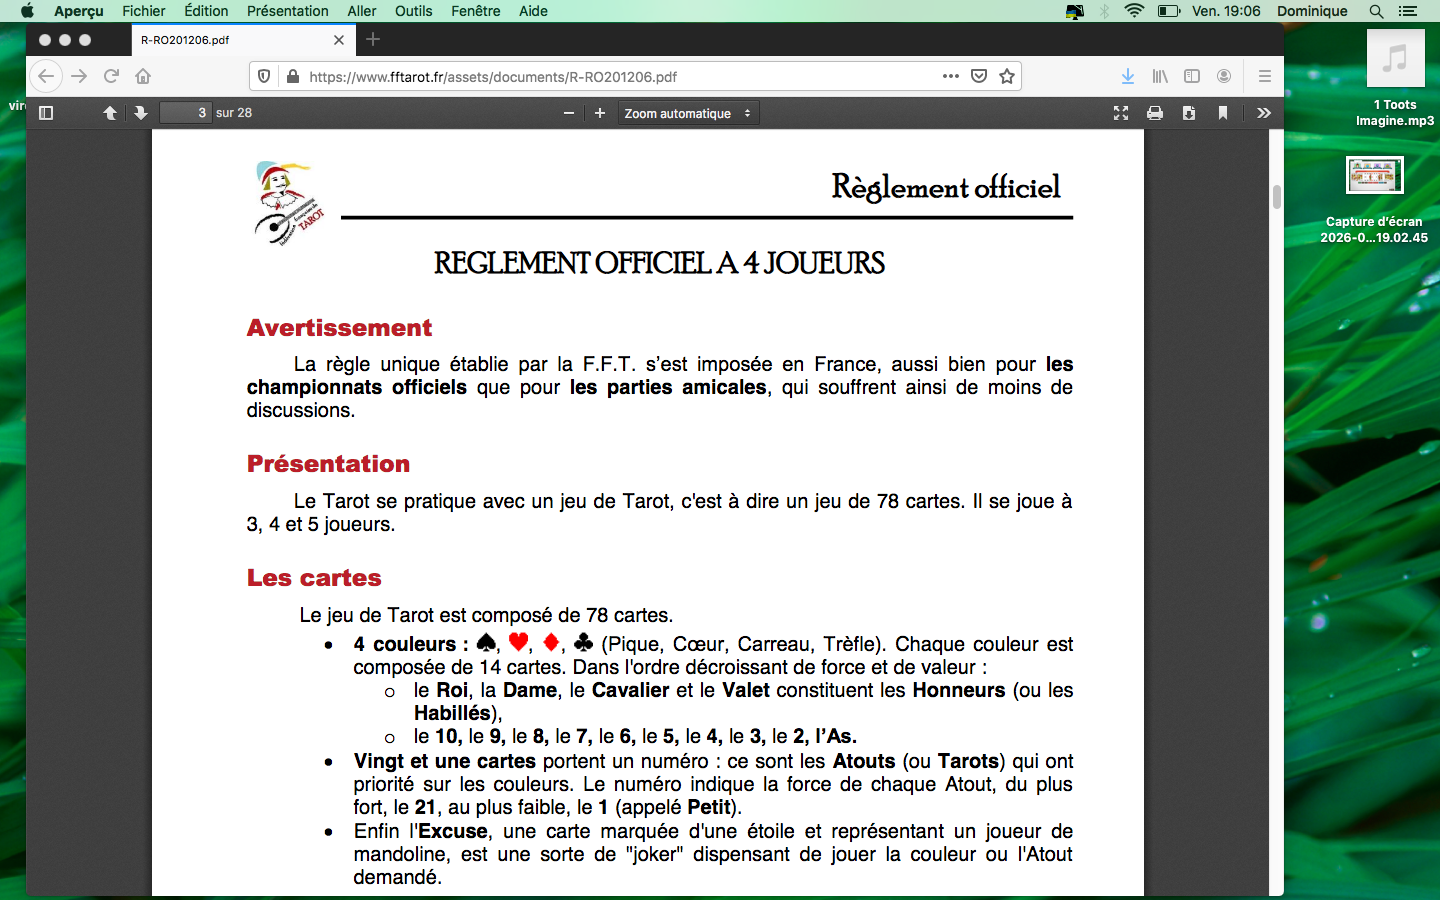The width and height of the screenshot is (1440, 900).
Task: Print the PDF document
Action: coord(1155,113)
